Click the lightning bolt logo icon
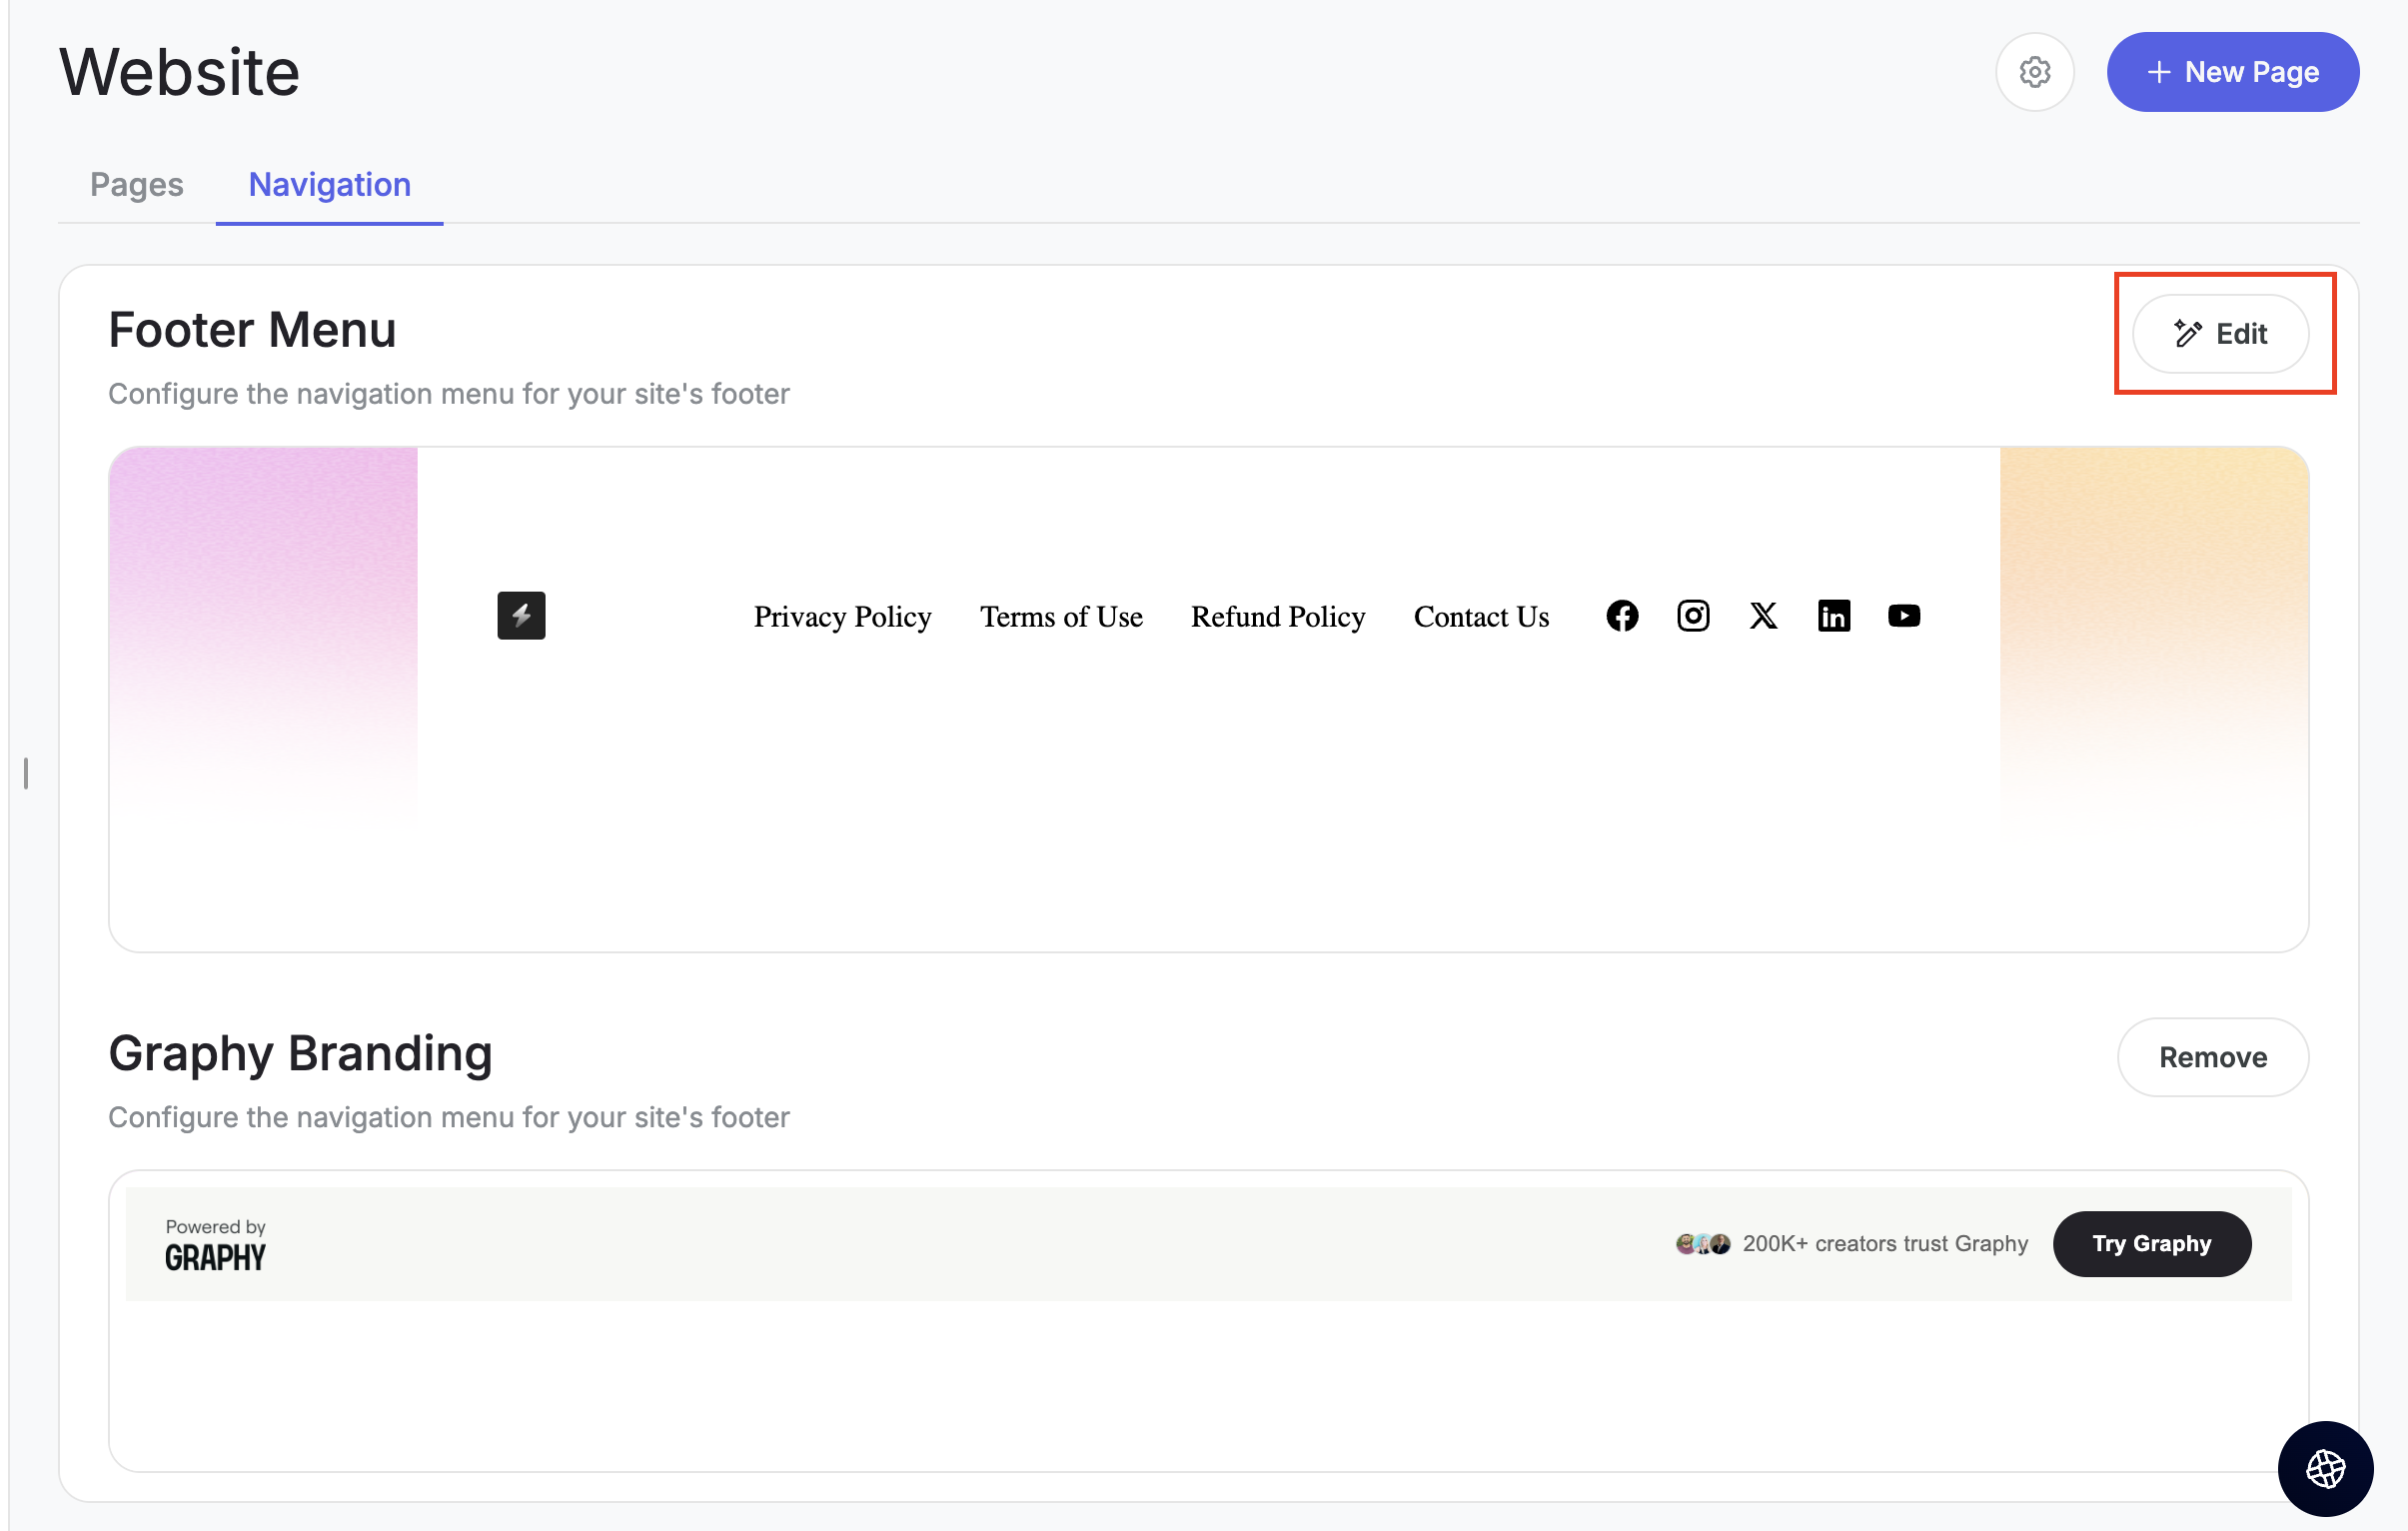The height and width of the screenshot is (1531, 2408). (521, 616)
